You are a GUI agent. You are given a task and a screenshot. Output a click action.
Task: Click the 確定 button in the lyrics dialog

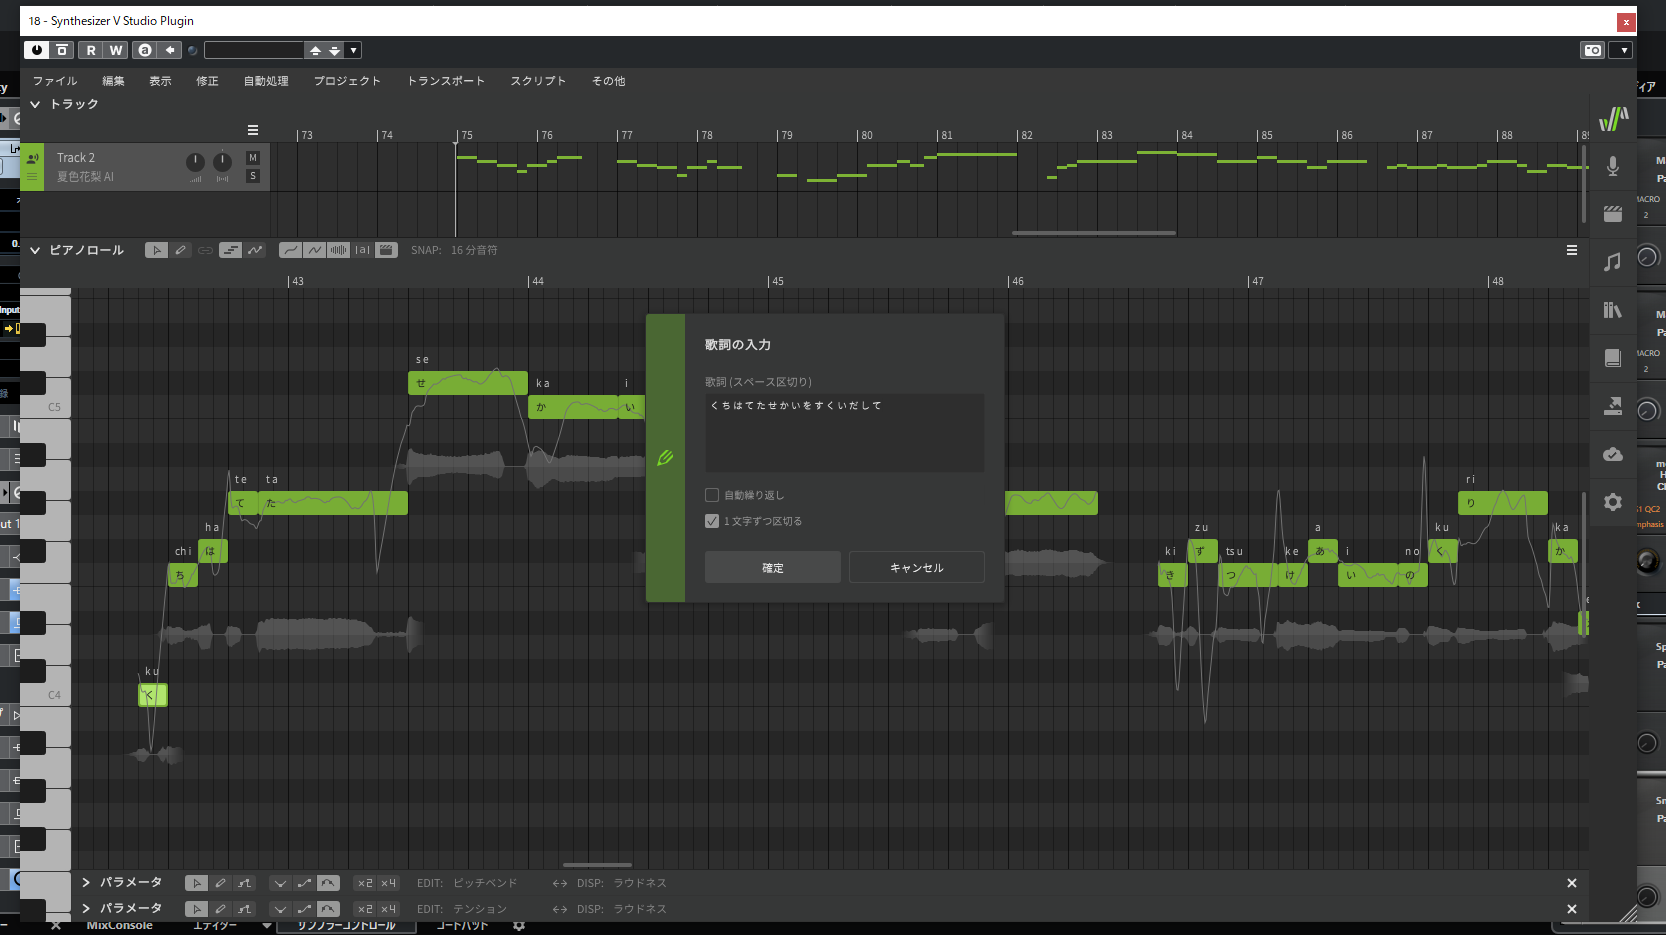[772, 567]
